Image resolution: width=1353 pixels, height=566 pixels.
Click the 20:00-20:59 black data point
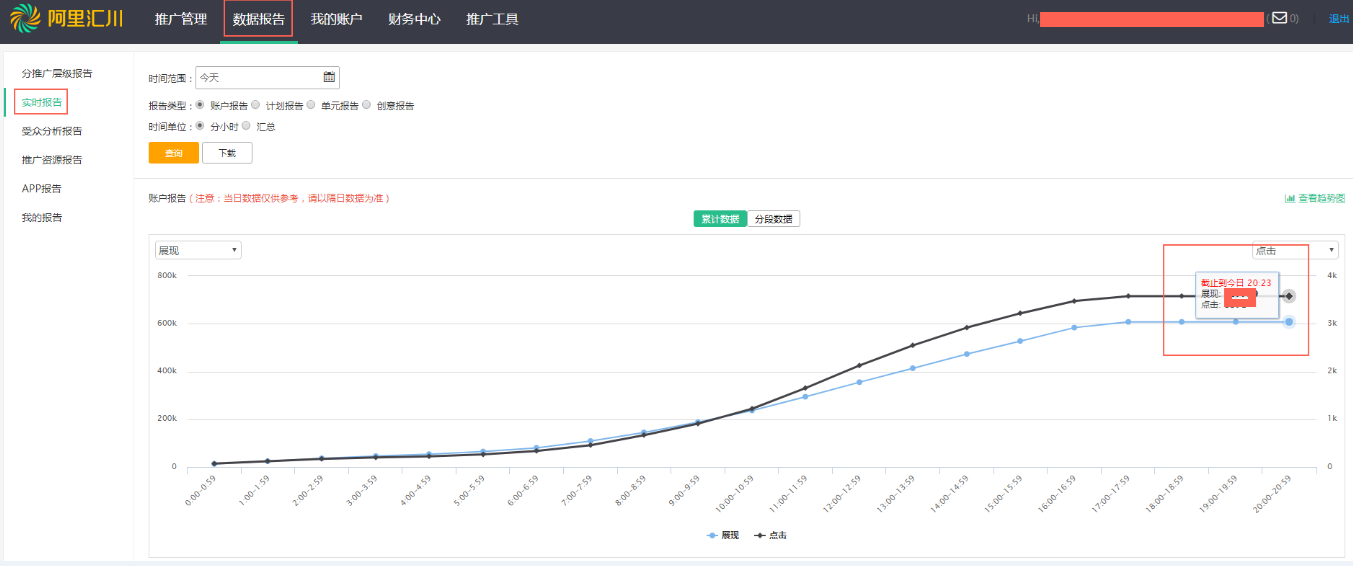pos(1289,296)
